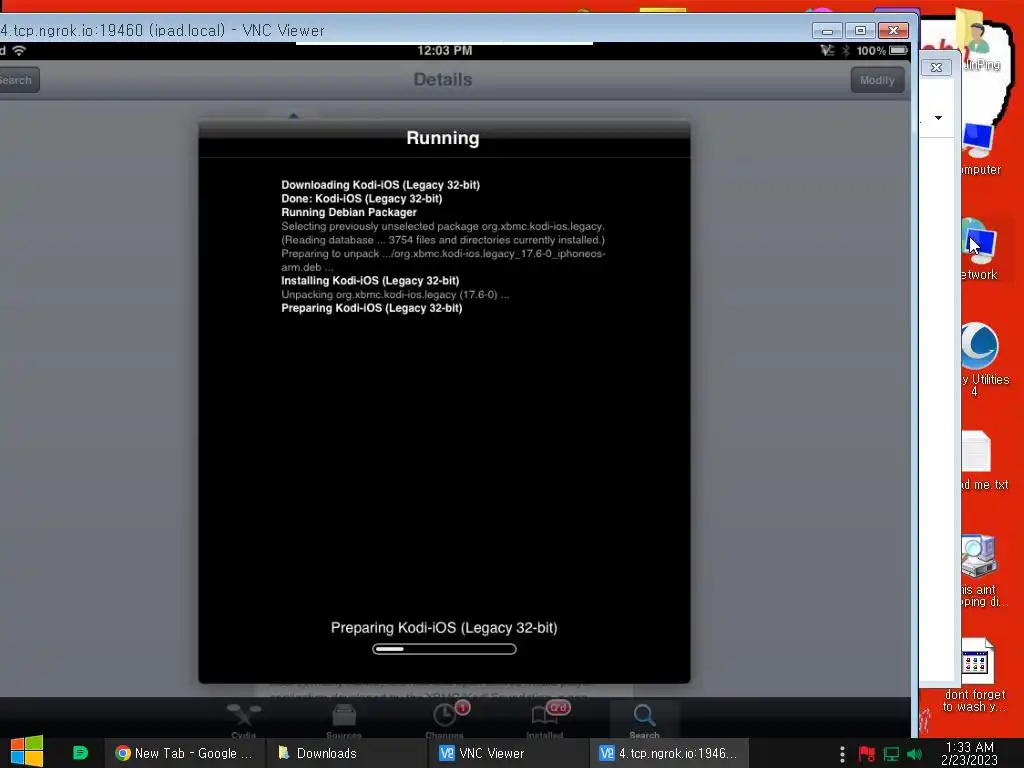Open the 'dont forget to wash' desktop file
1024x768 pixels.
975,675
